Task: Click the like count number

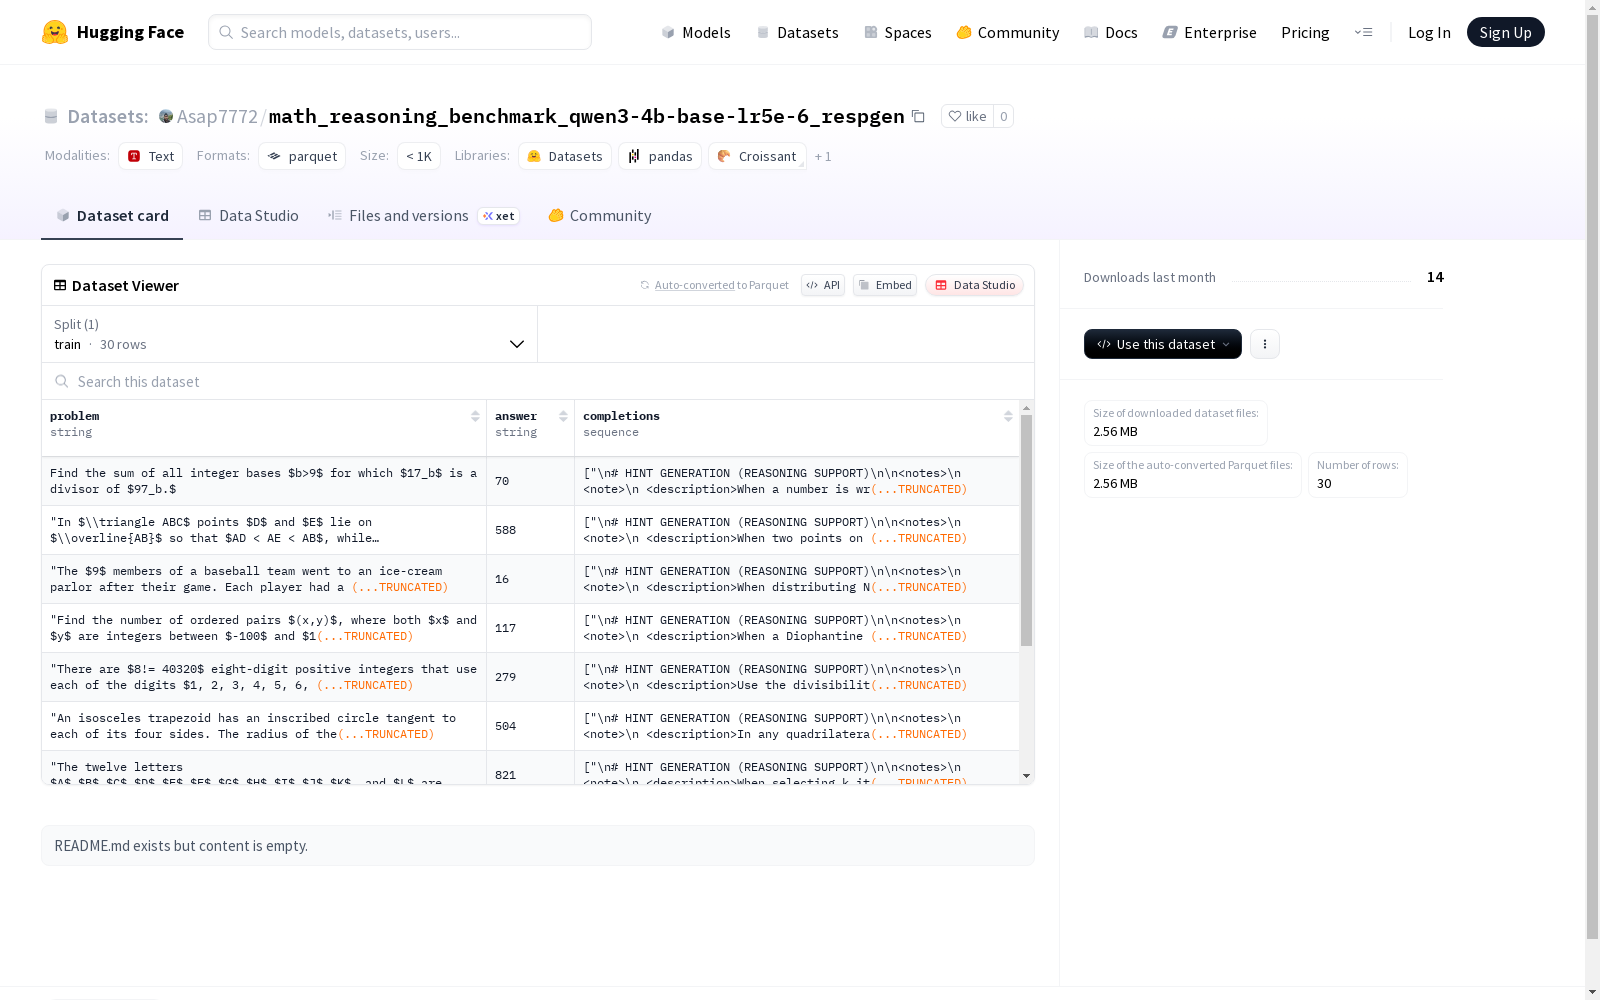Action: click(1004, 116)
